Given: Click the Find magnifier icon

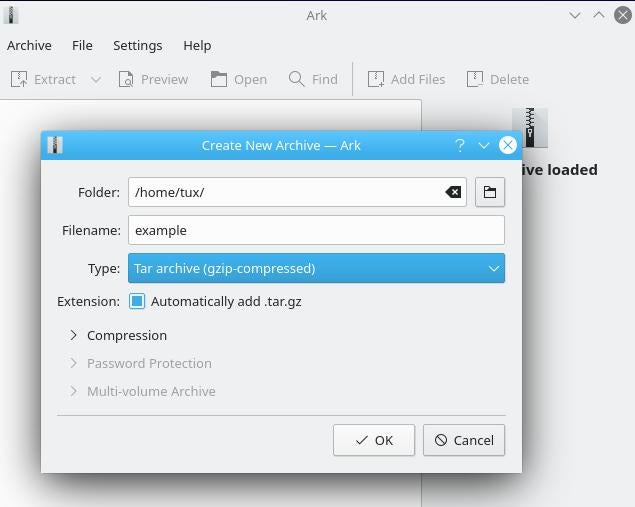Looking at the screenshot, I should tap(297, 79).
